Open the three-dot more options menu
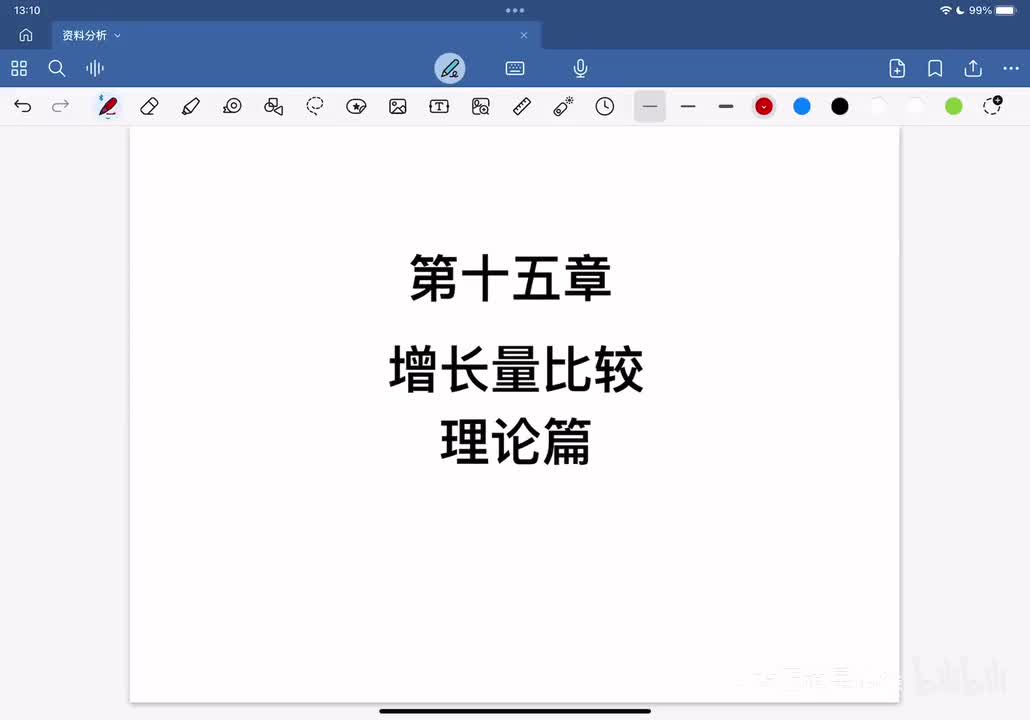This screenshot has width=1030, height=720. (x=1011, y=68)
